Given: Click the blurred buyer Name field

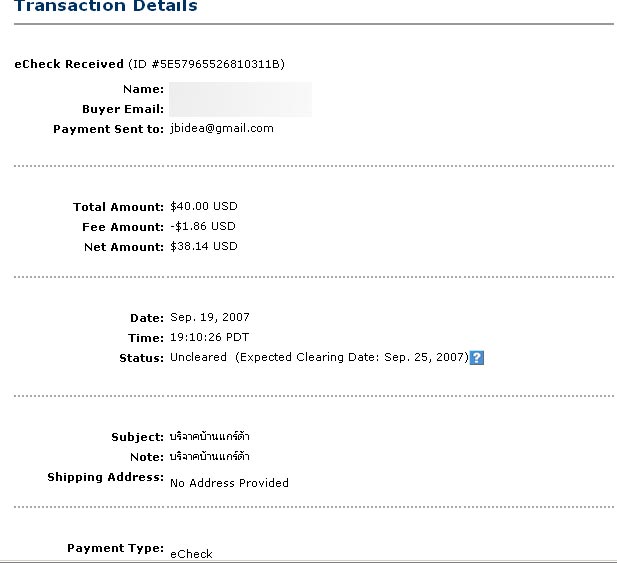Looking at the screenshot, I should click(x=240, y=90).
